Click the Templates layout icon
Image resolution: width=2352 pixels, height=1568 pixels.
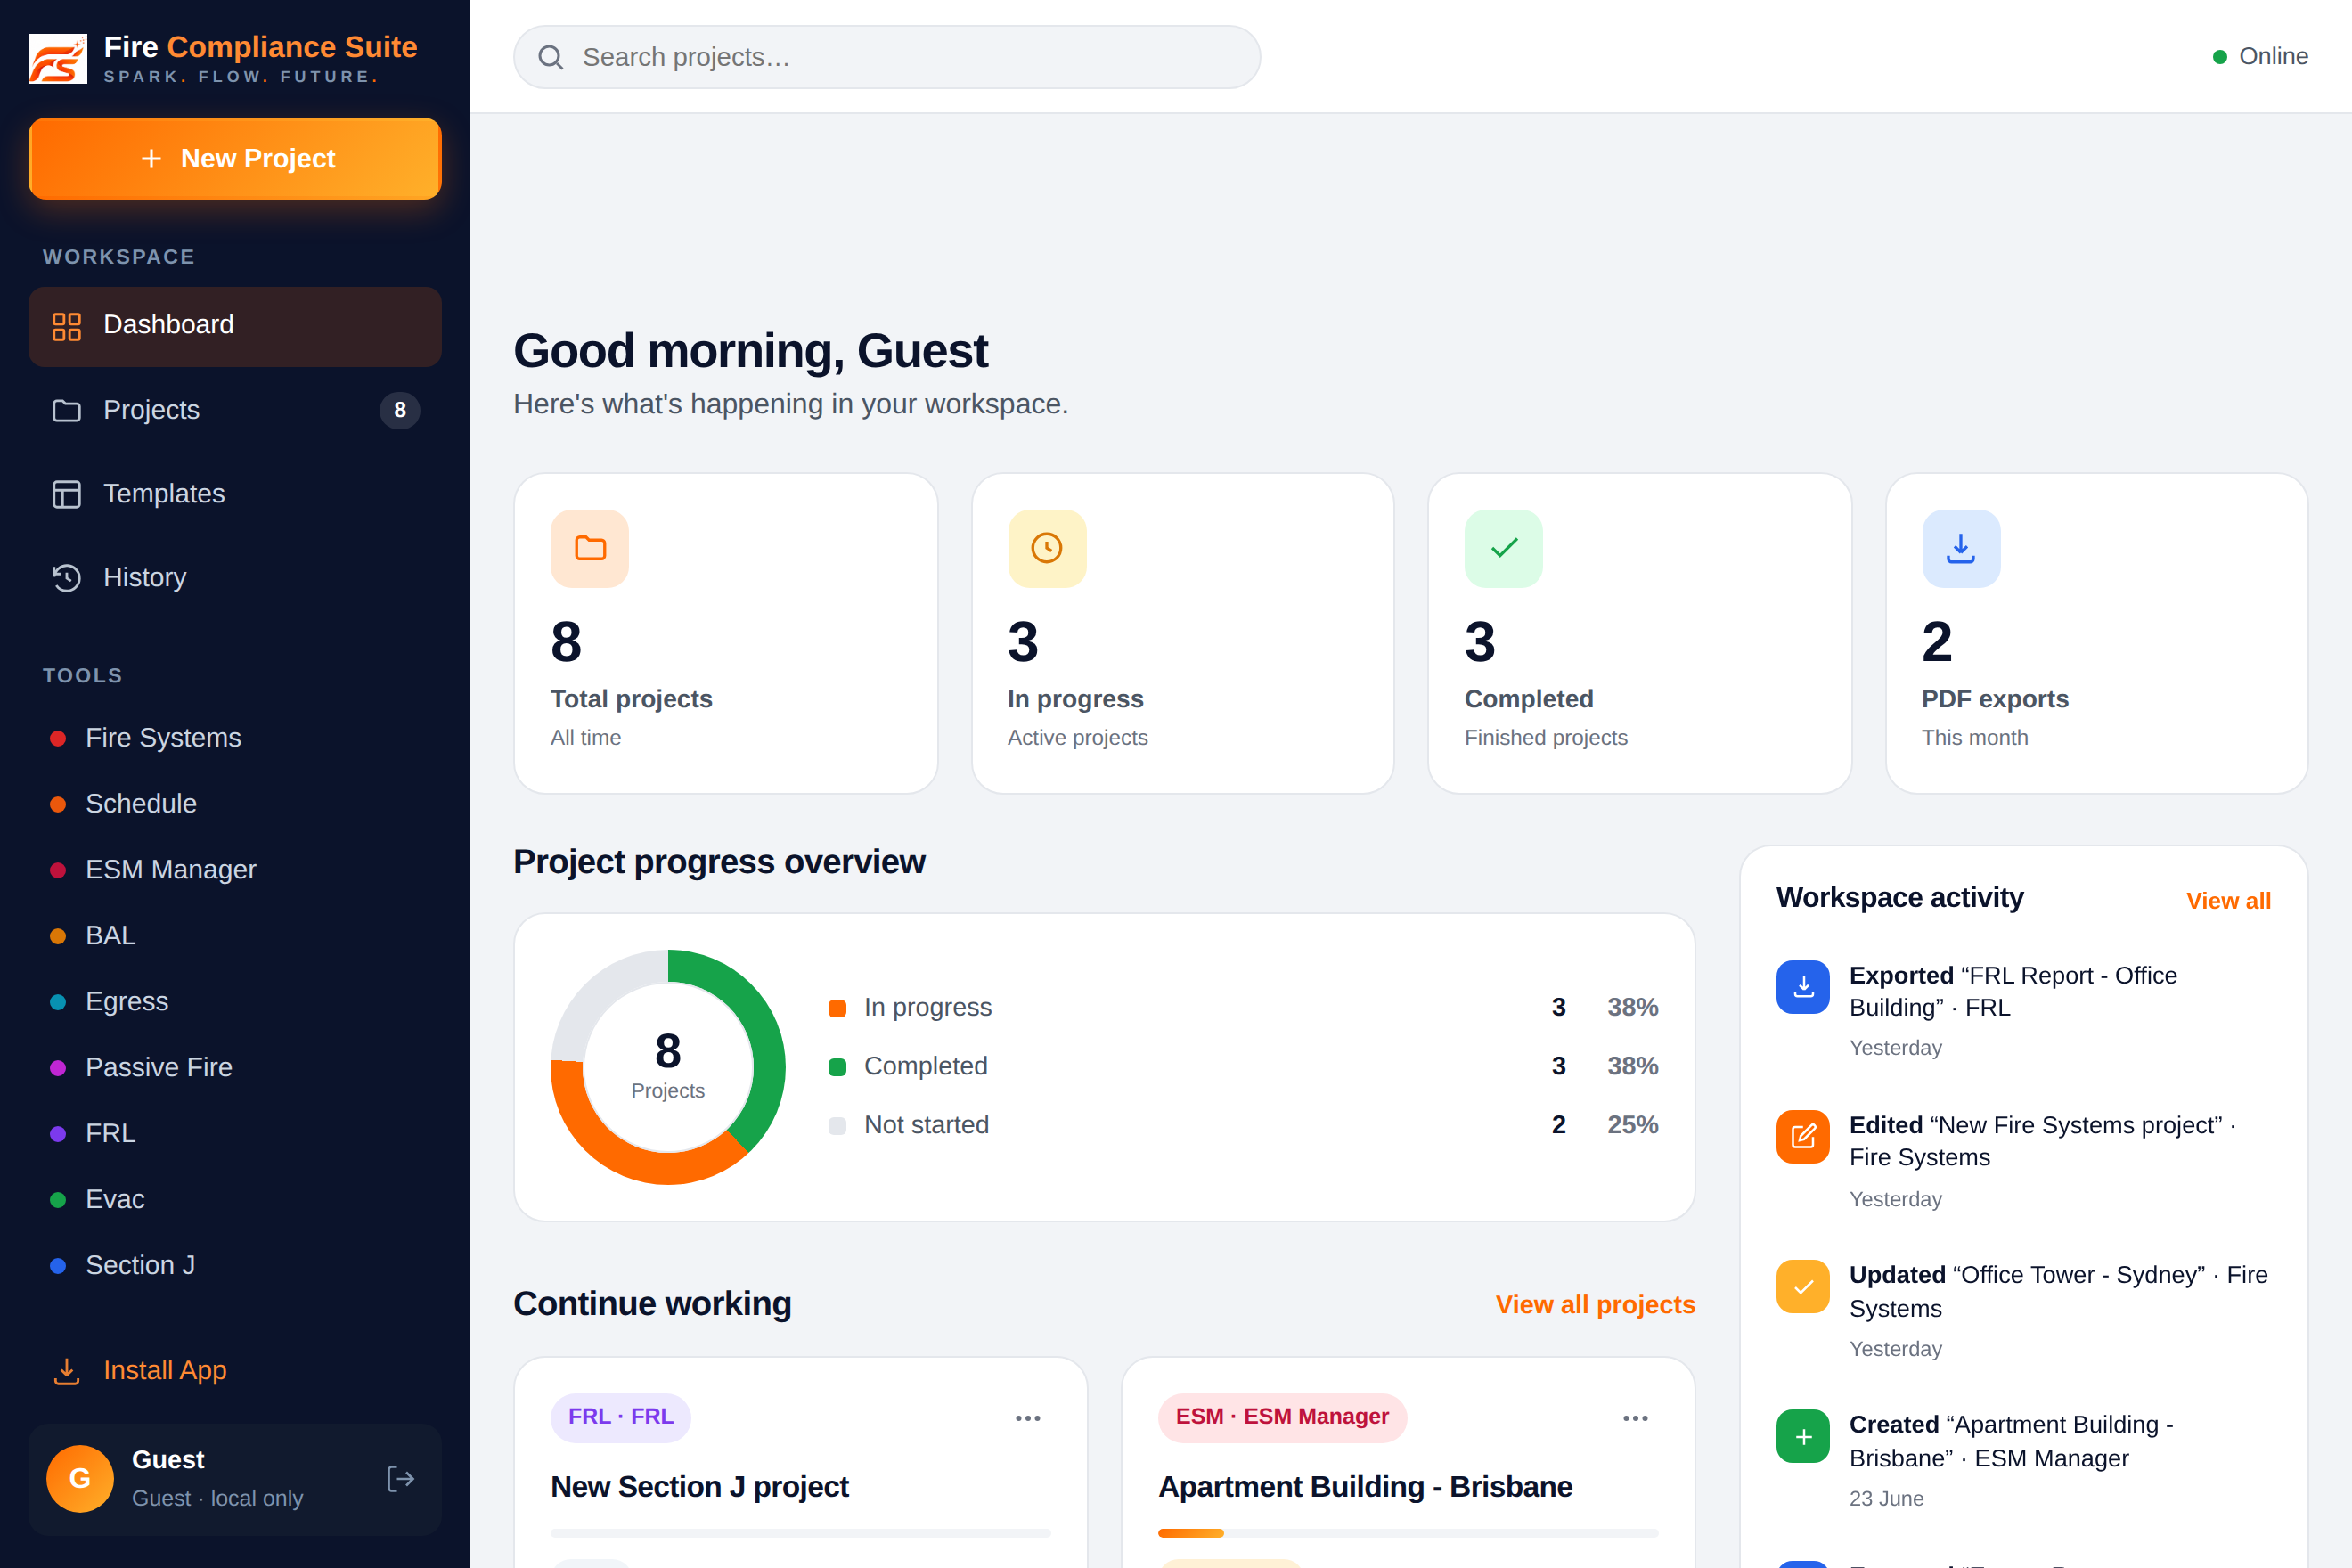tap(67, 494)
